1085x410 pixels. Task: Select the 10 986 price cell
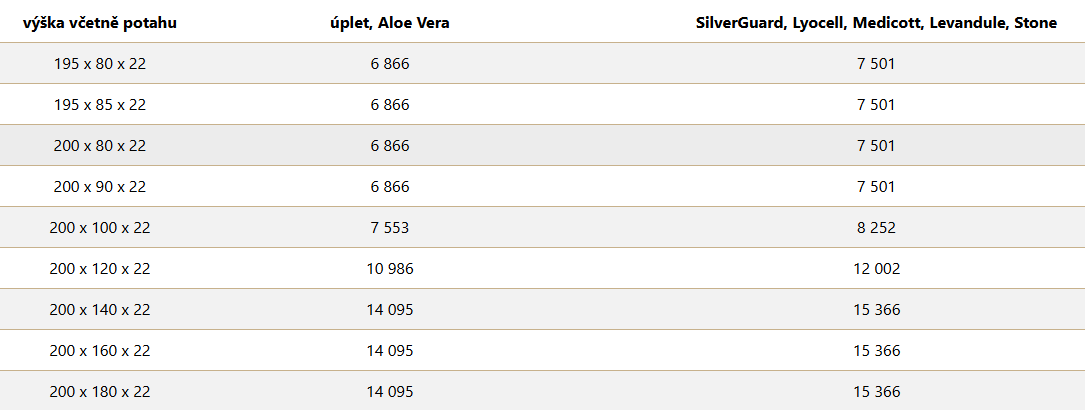[x=390, y=269]
